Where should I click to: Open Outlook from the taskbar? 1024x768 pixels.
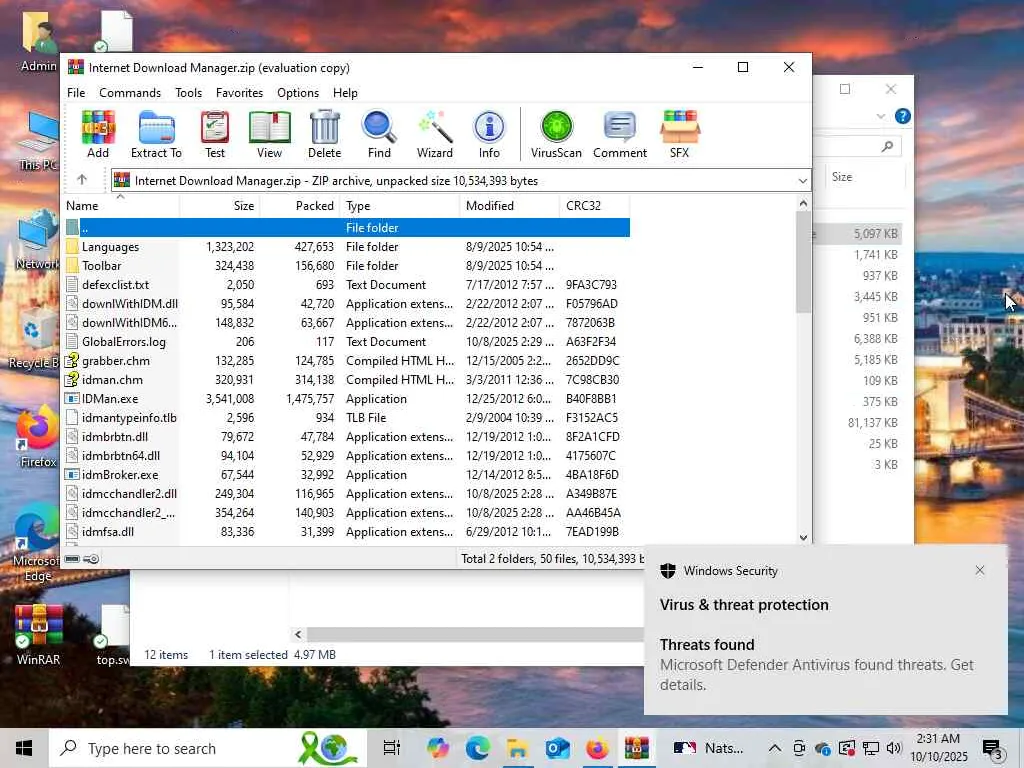[x=558, y=748]
